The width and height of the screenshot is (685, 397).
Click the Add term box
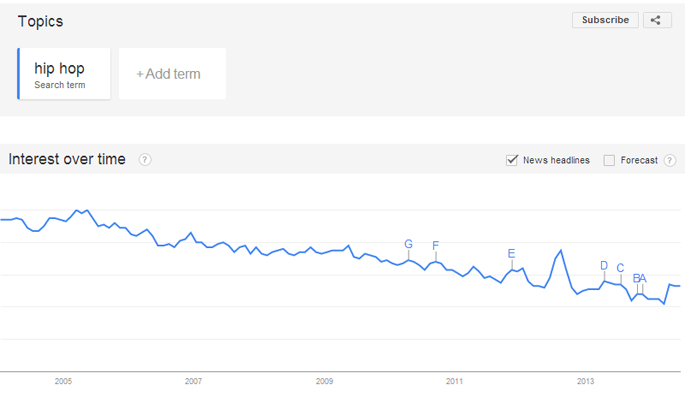tap(173, 74)
